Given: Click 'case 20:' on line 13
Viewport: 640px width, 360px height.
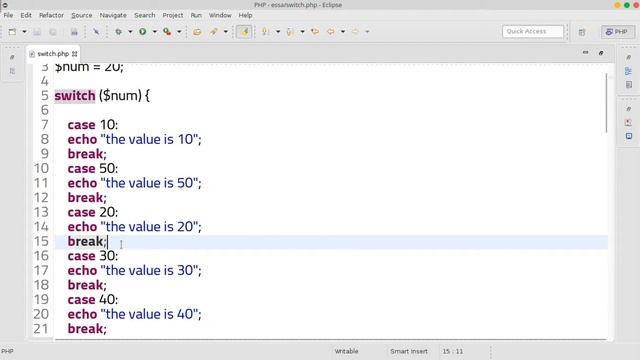Looking at the screenshot, I should point(93,212).
